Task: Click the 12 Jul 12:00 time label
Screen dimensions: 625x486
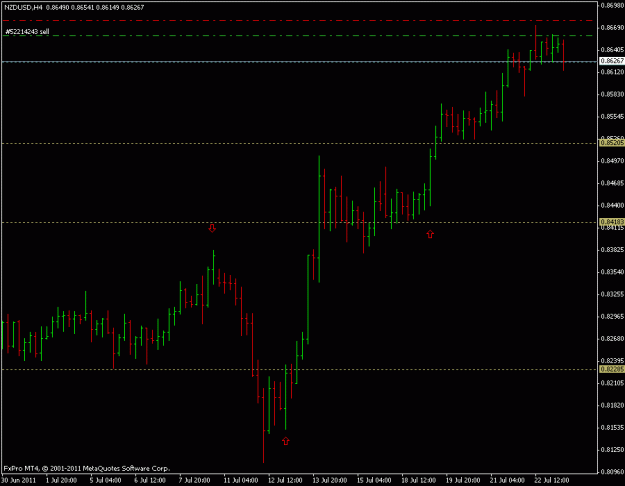Action: tap(285, 480)
